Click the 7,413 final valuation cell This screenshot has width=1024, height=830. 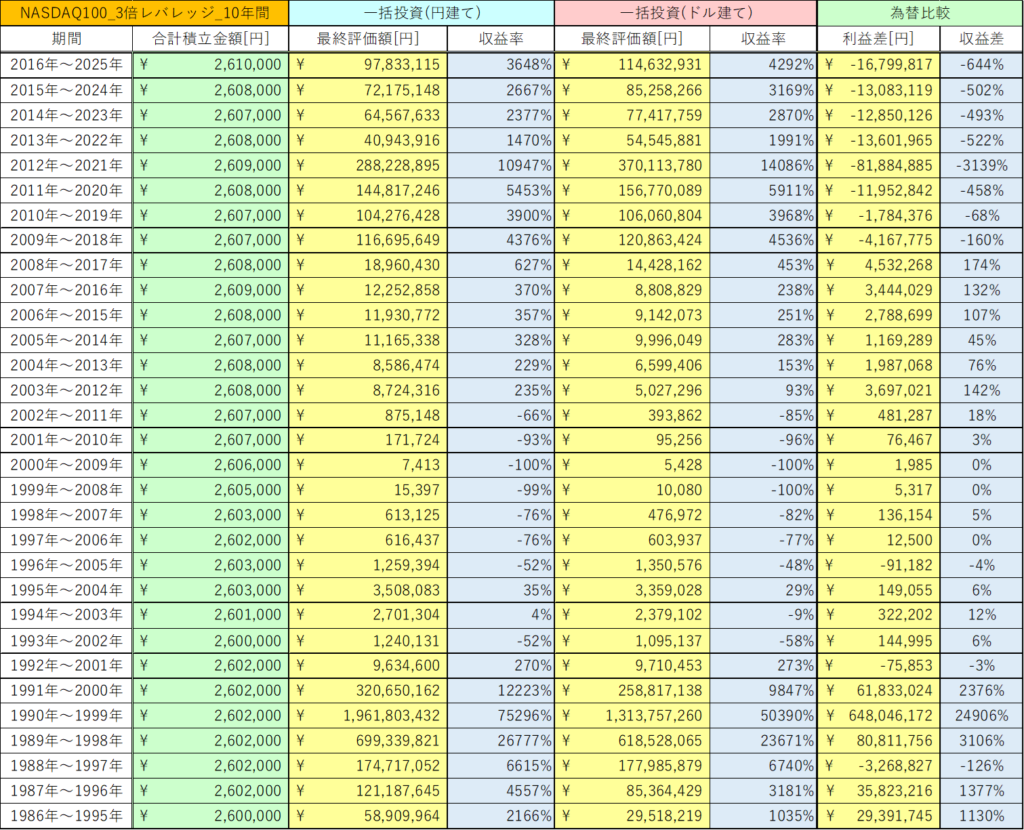[368, 465]
